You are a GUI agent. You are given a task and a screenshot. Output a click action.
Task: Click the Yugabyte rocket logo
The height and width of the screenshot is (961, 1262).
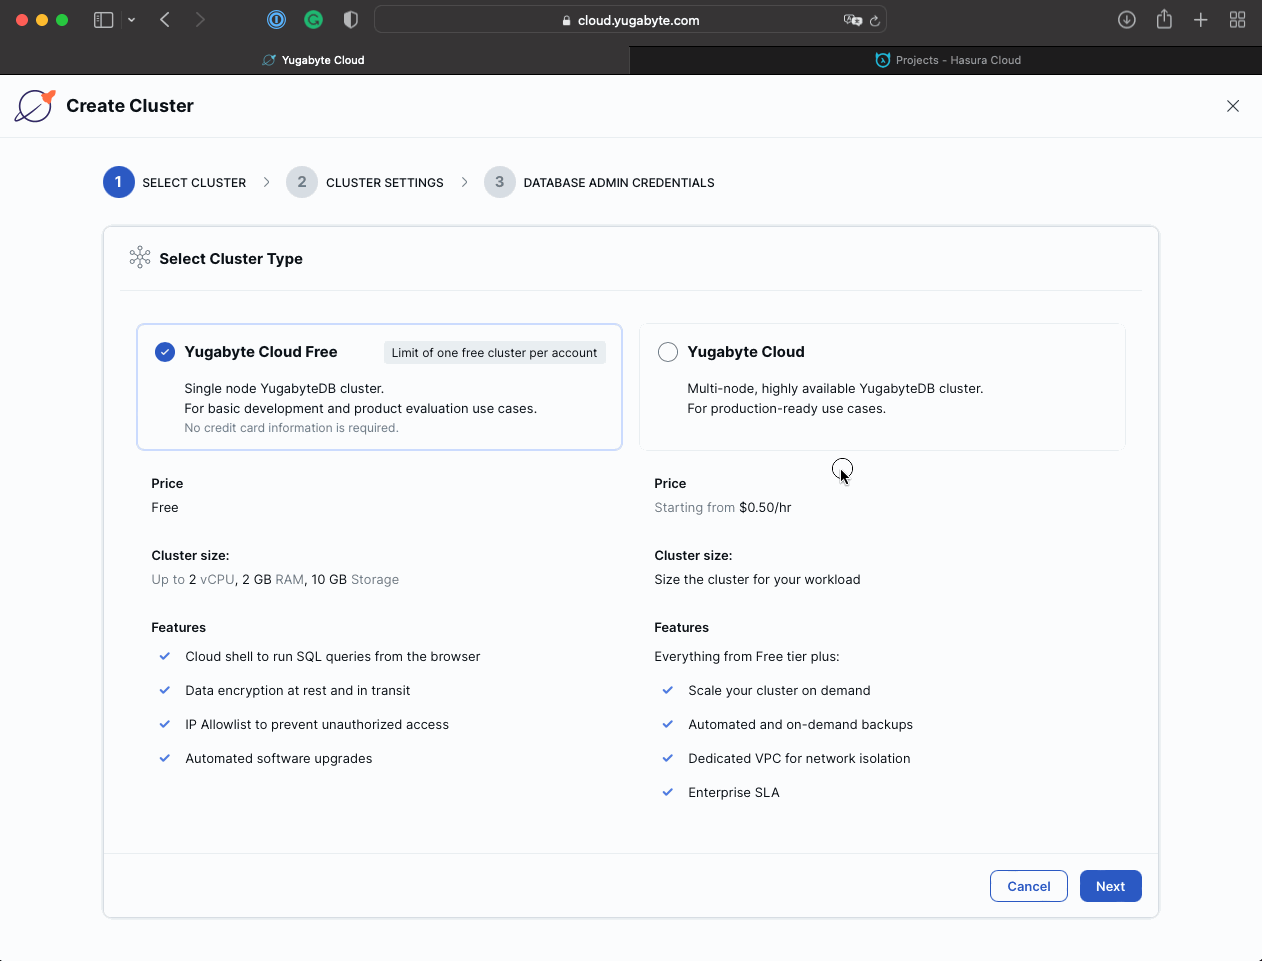pos(34,105)
